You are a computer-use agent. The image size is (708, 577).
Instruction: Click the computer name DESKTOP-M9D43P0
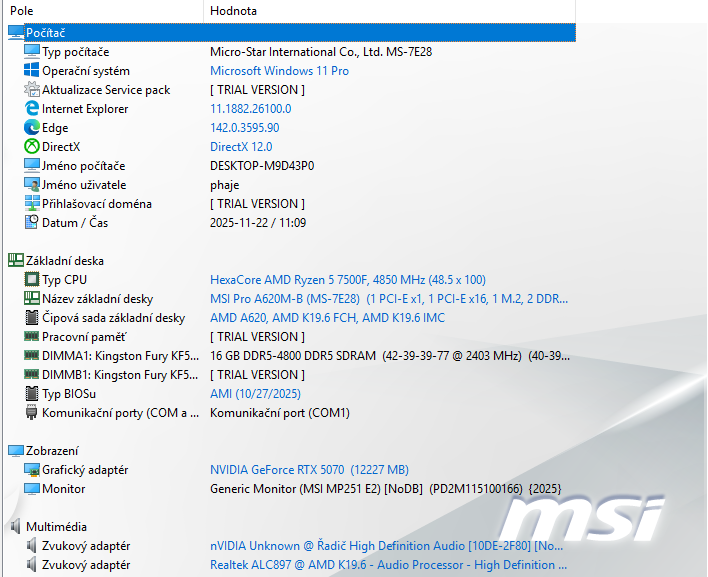coord(262,166)
